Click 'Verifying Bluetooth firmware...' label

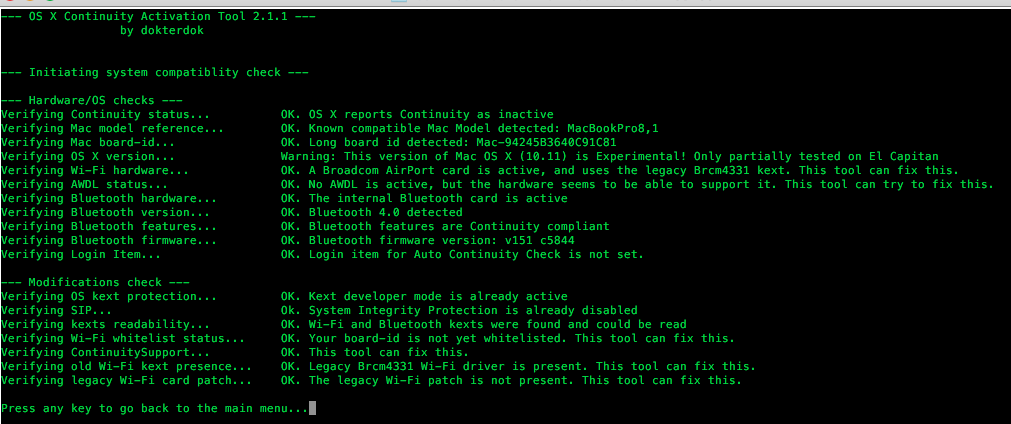pos(109,240)
